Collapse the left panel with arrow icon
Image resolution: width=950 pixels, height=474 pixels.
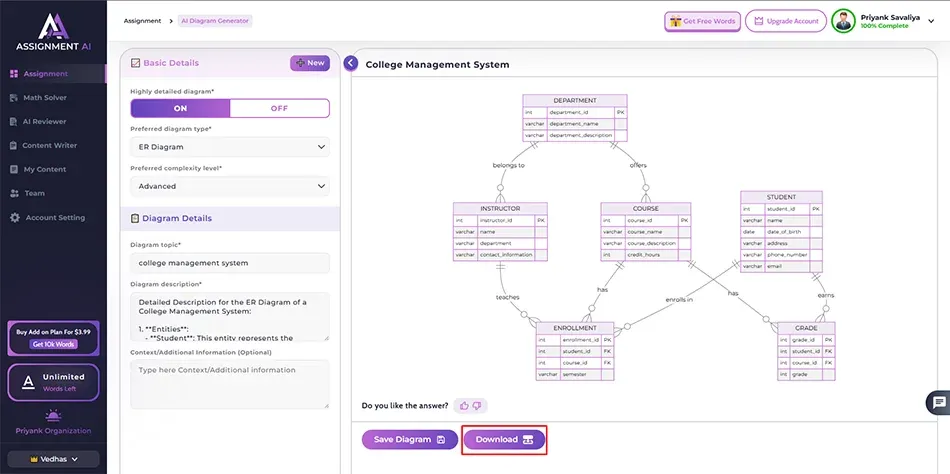point(351,63)
